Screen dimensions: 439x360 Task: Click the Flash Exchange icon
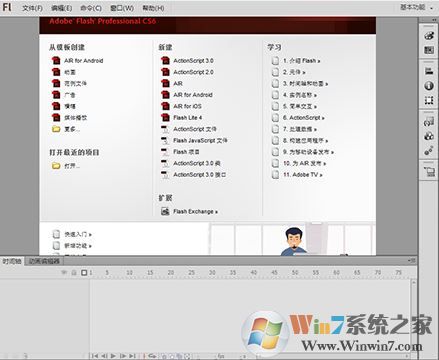point(165,211)
